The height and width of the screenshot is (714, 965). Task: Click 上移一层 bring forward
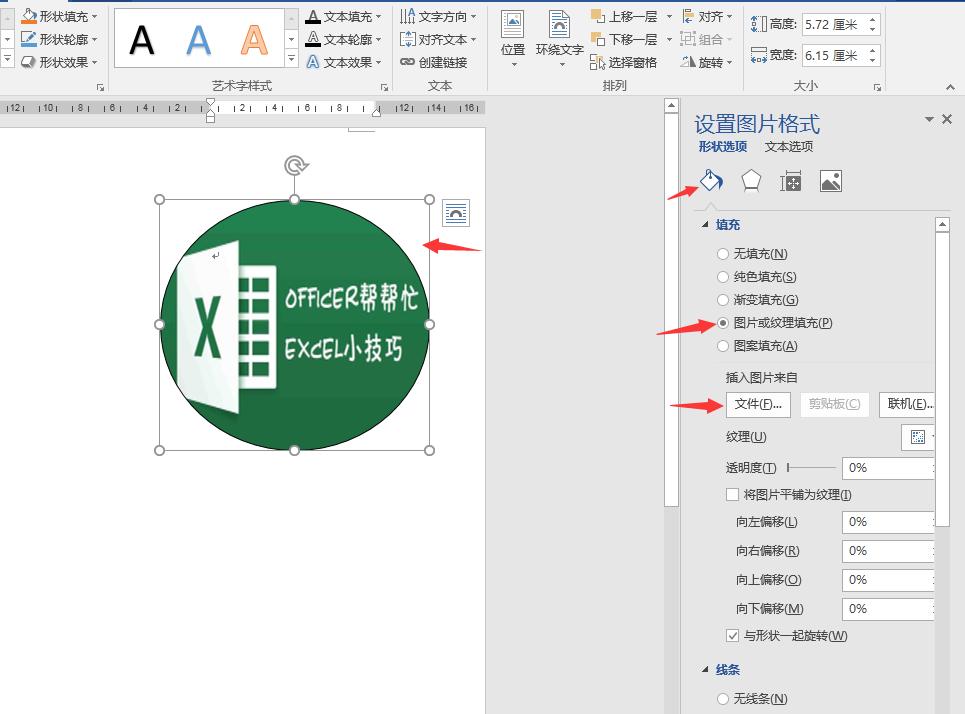pos(624,17)
